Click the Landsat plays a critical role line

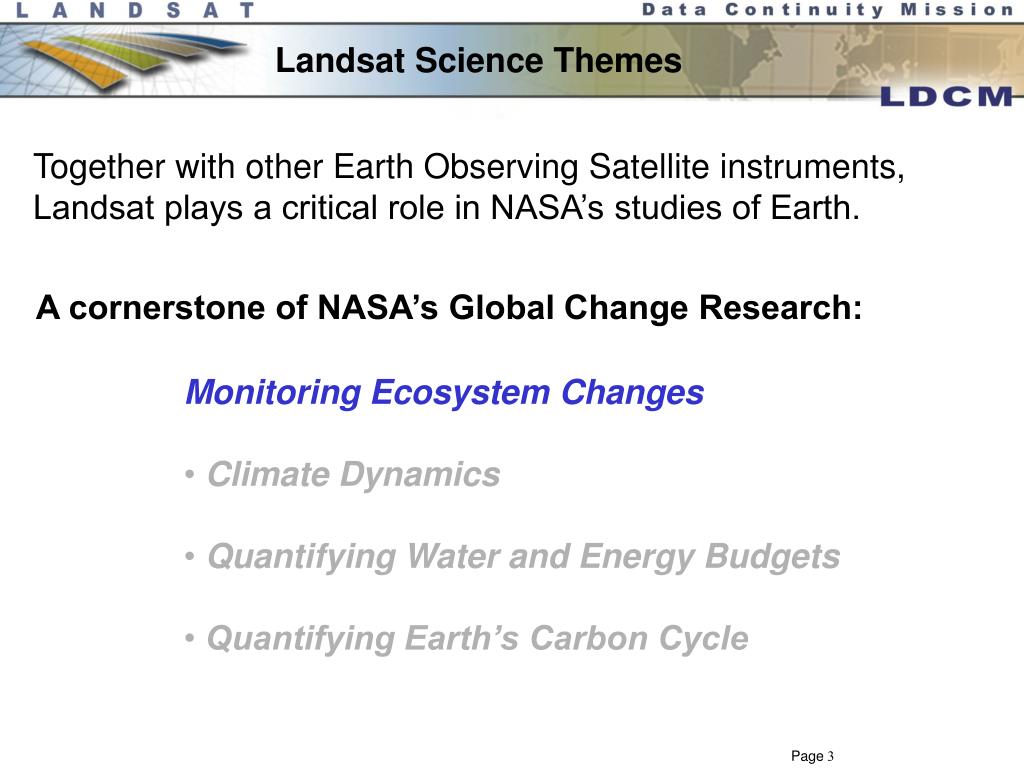click(x=447, y=208)
